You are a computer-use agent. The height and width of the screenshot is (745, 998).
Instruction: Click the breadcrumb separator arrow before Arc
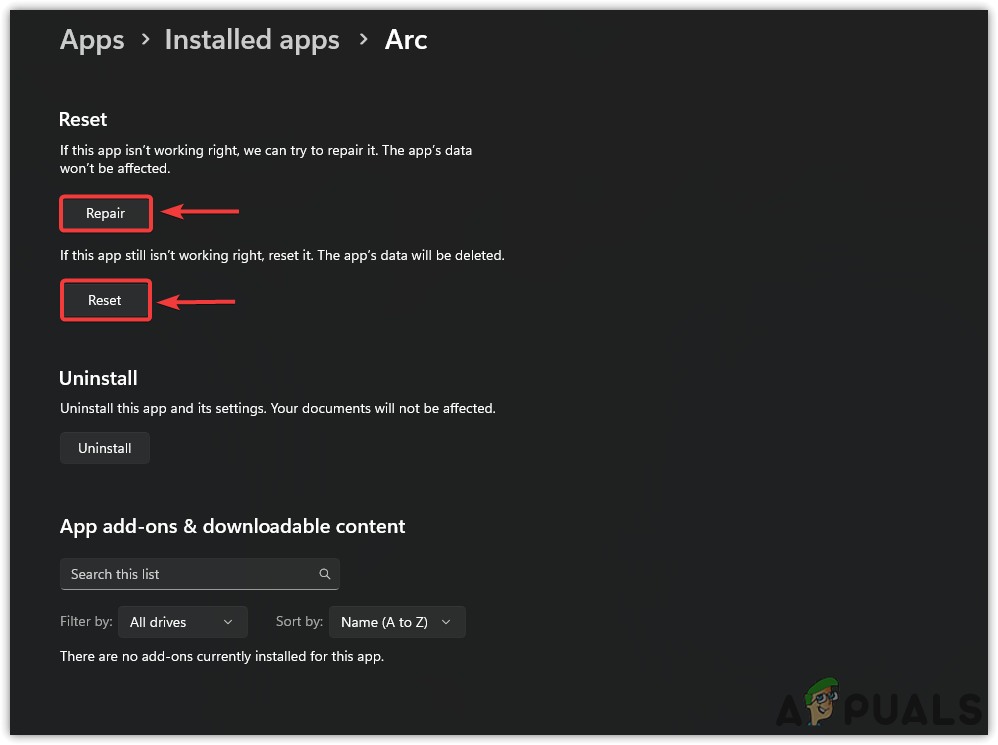point(363,40)
